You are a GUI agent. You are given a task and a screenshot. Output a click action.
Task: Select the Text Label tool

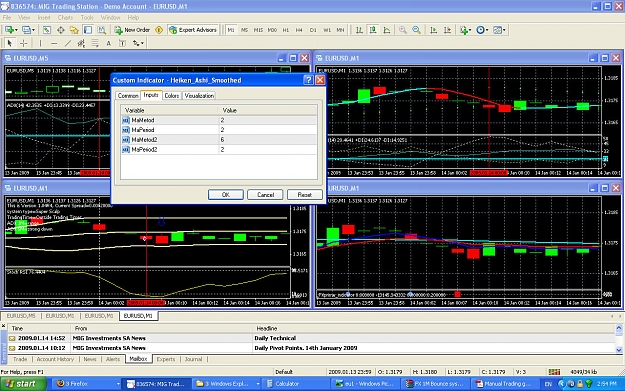coord(122,43)
